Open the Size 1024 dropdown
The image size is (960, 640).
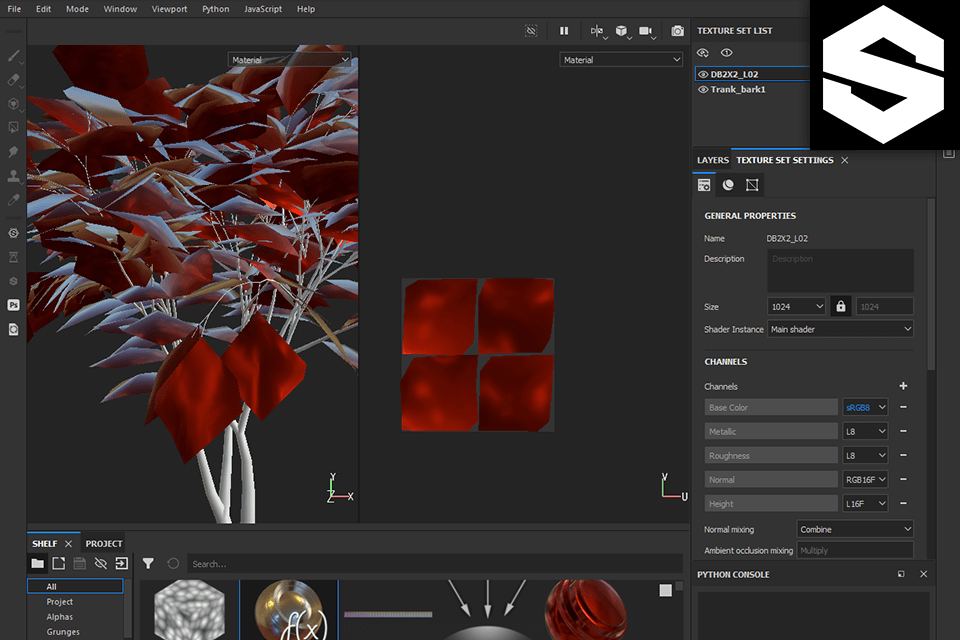(x=797, y=306)
